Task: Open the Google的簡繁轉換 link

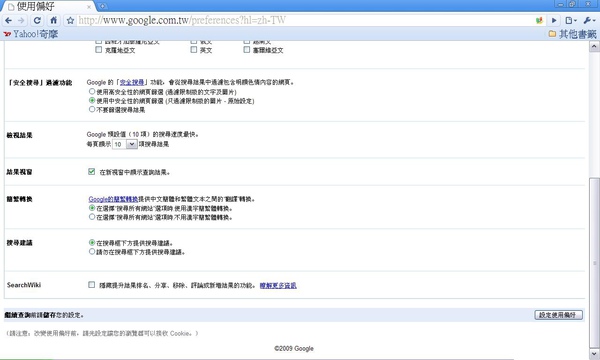Action: [113, 199]
